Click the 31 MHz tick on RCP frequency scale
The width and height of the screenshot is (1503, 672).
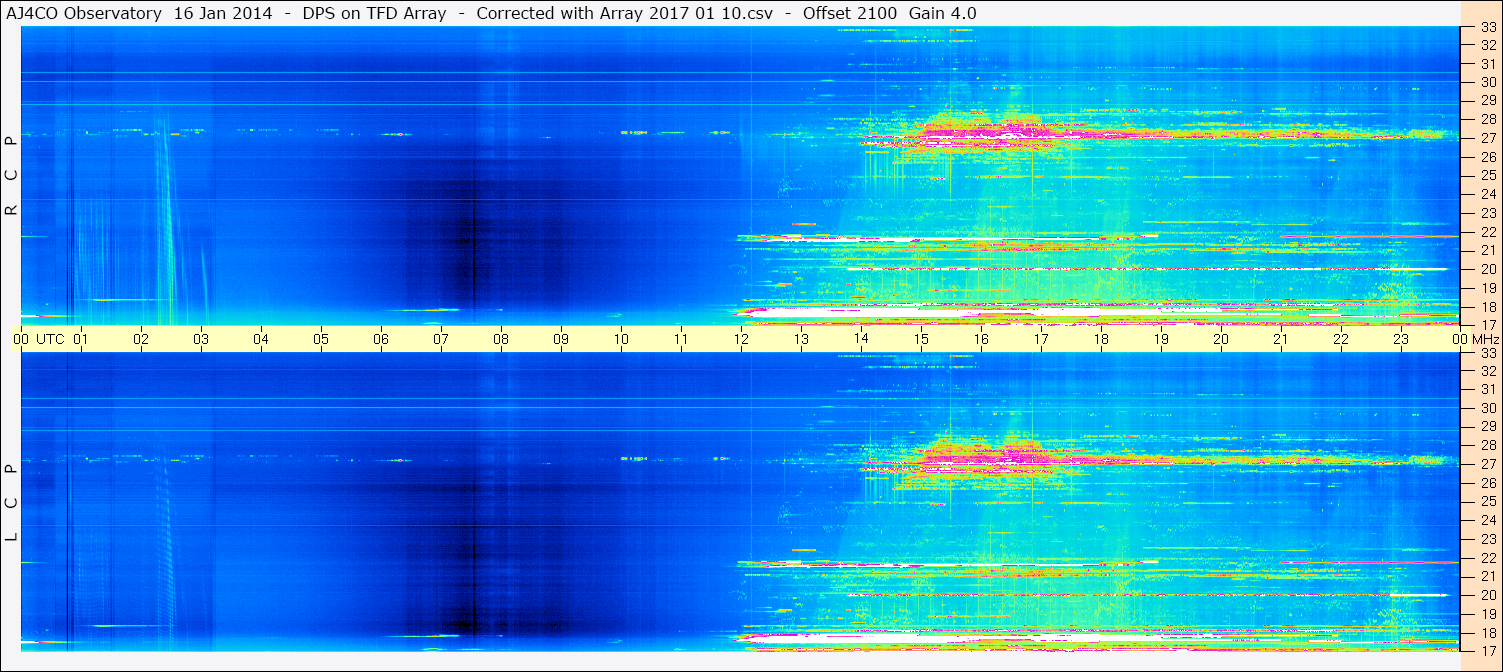1487,64
